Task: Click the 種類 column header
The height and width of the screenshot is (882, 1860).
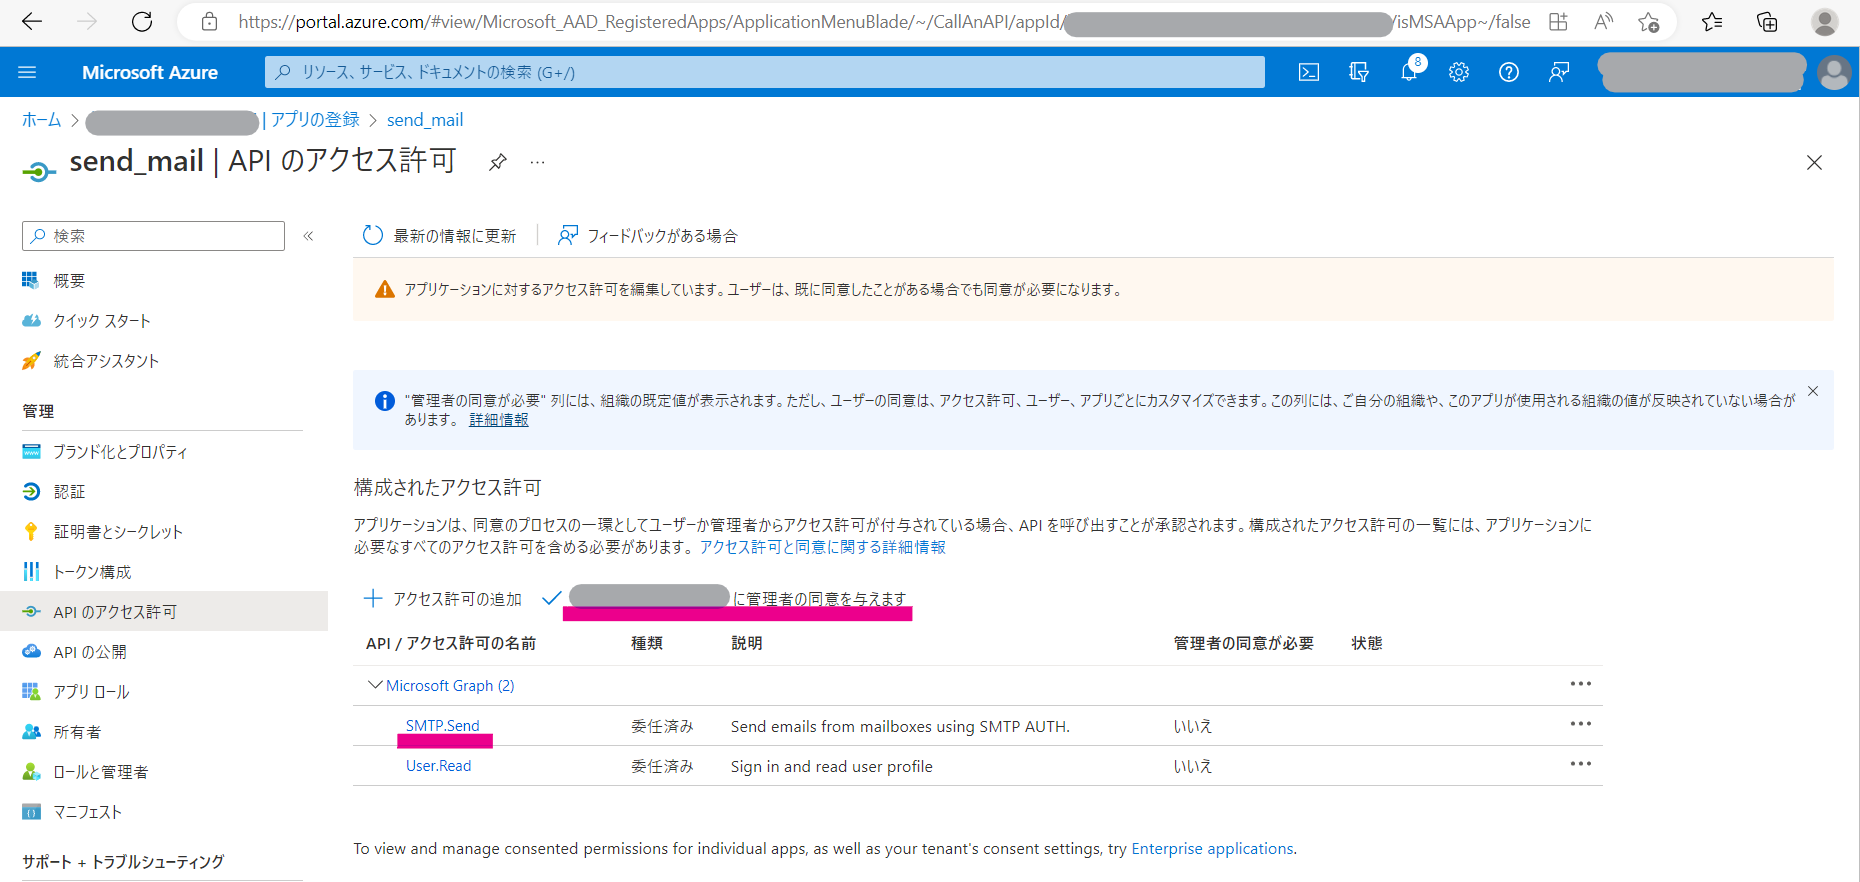Action: click(x=647, y=643)
